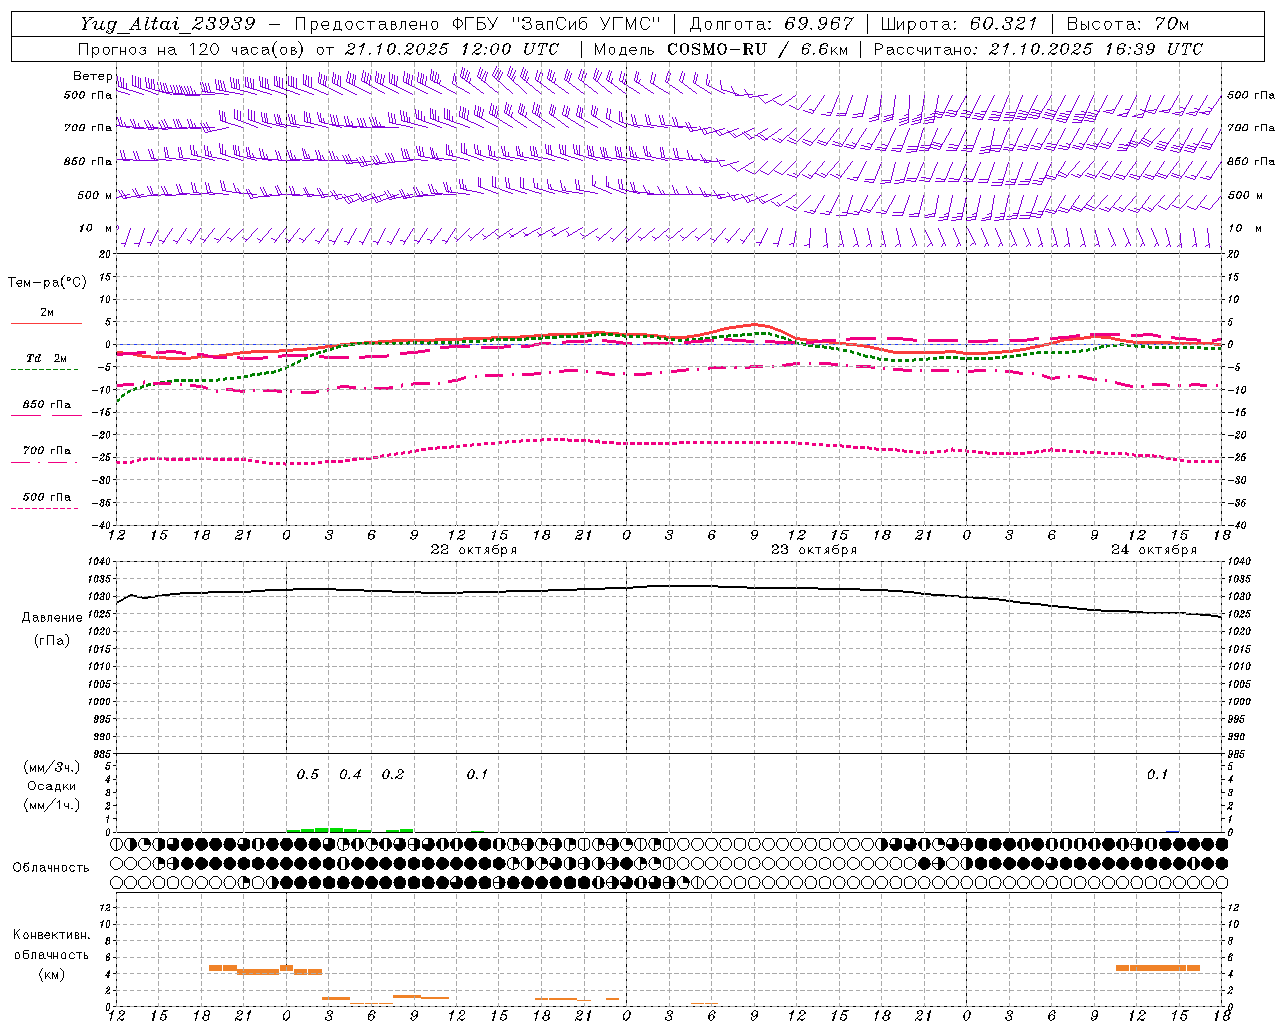Click the "Облачность" cloud cover label
The width and height of the screenshot is (1280, 1024).
(51, 868)
